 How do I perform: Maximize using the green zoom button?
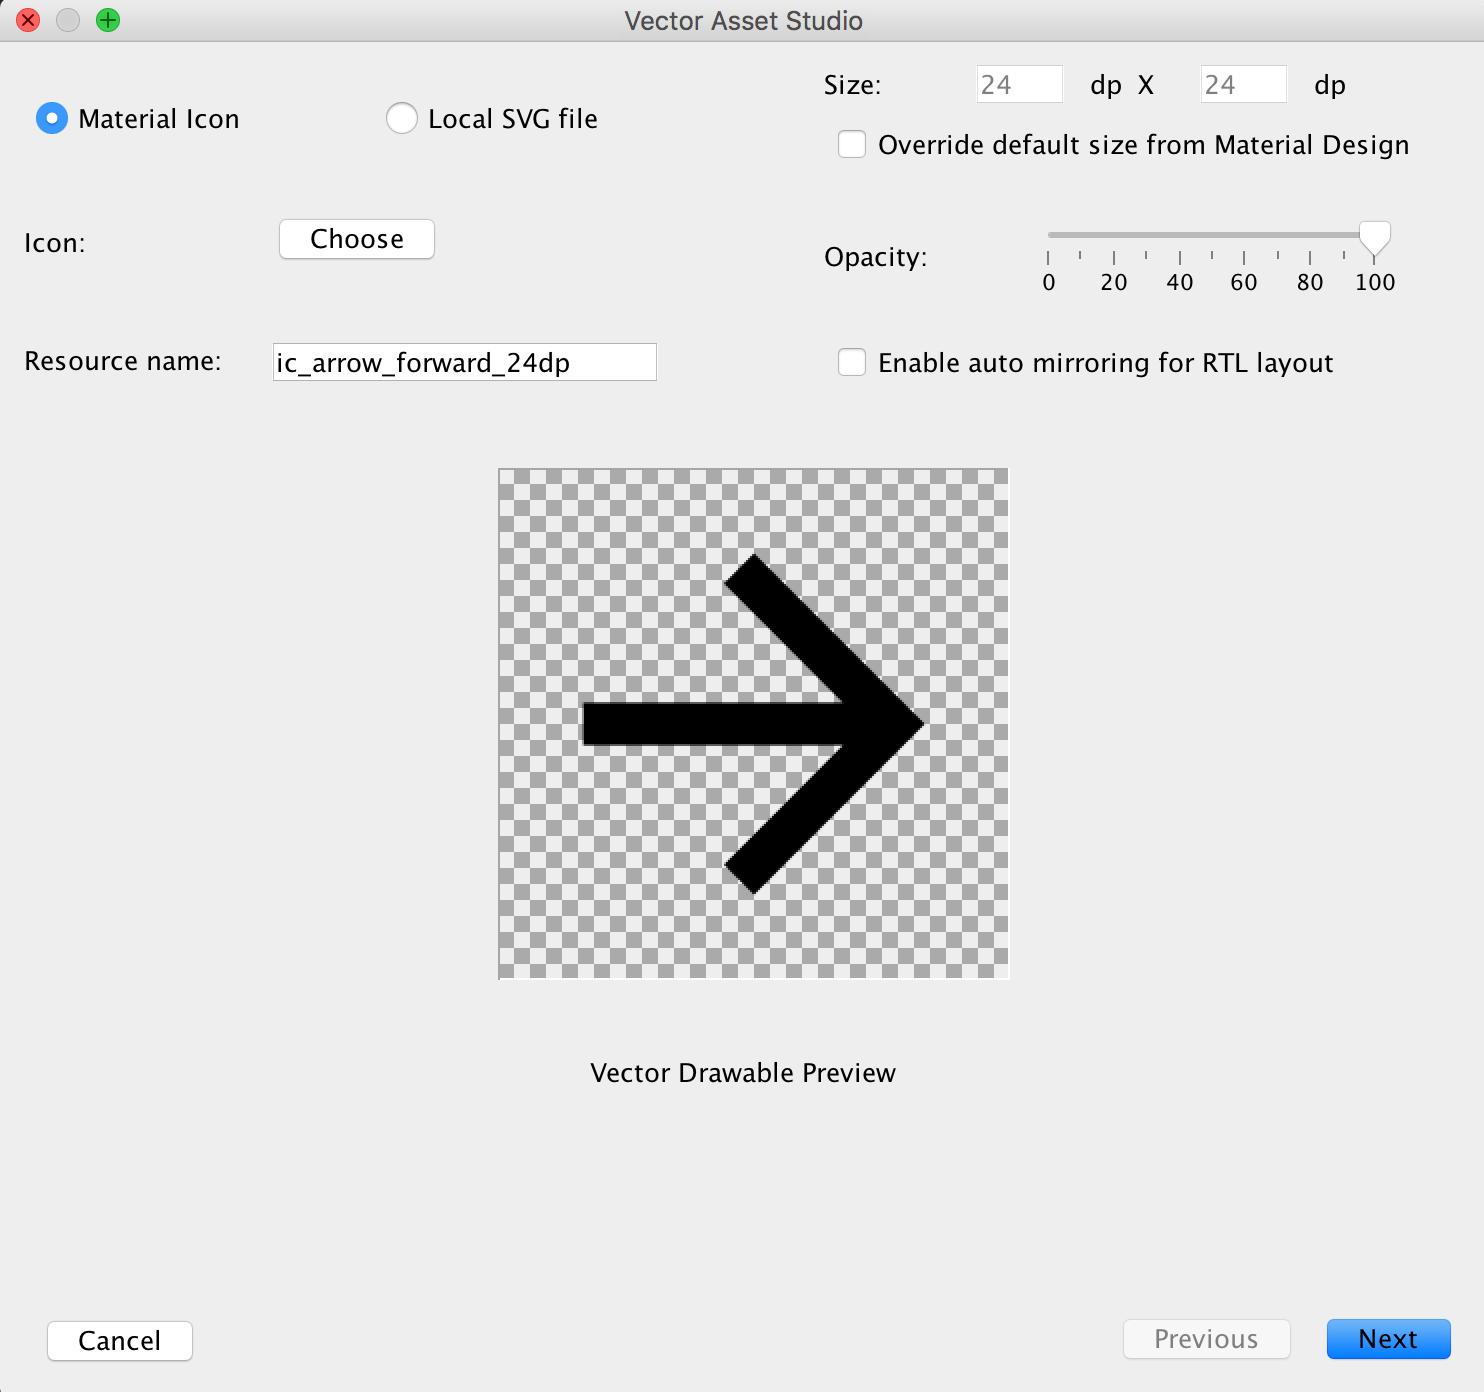click(x=108, y=19)
